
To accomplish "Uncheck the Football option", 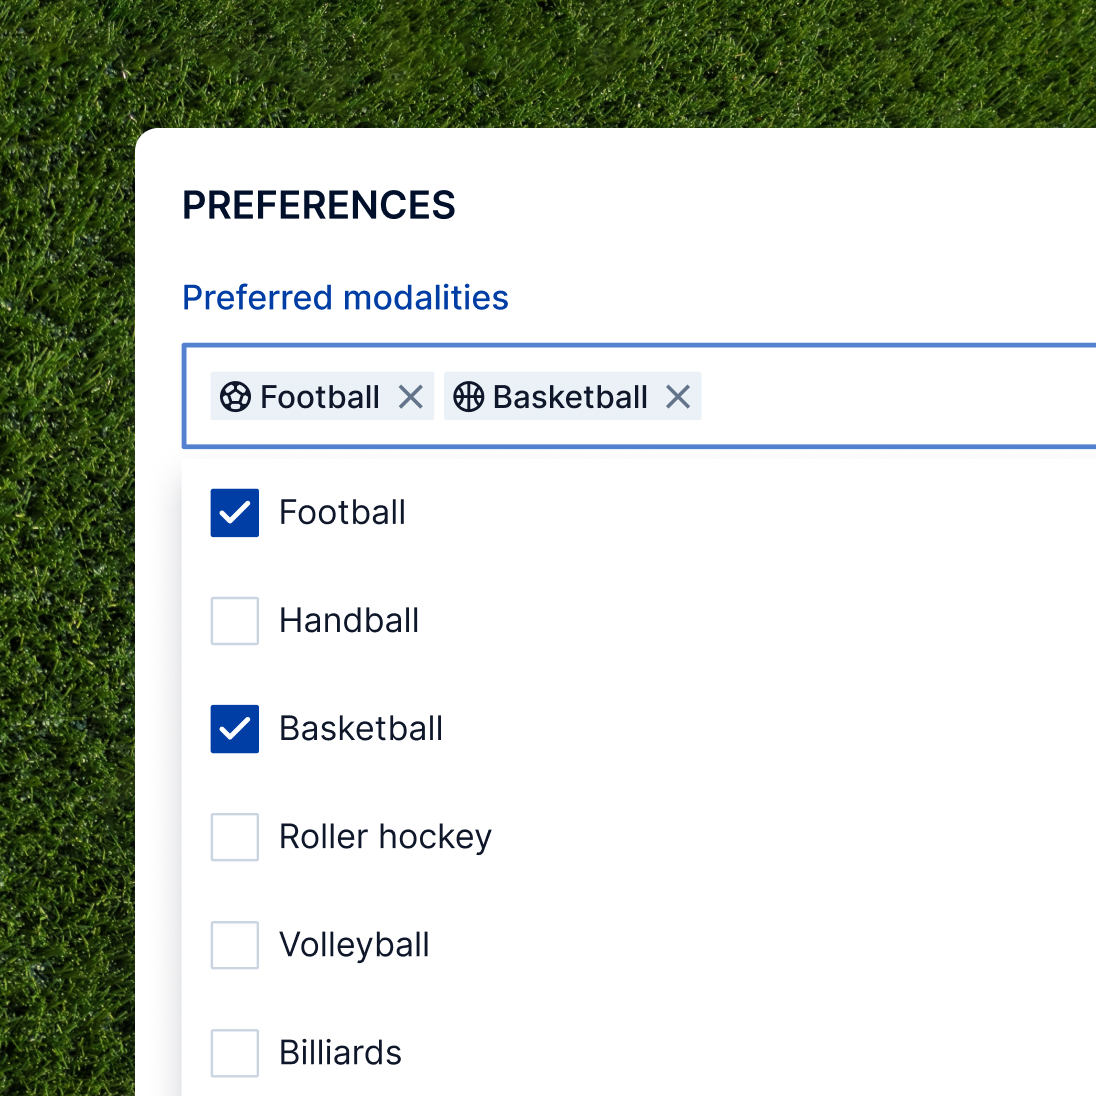I will point(234,512).
